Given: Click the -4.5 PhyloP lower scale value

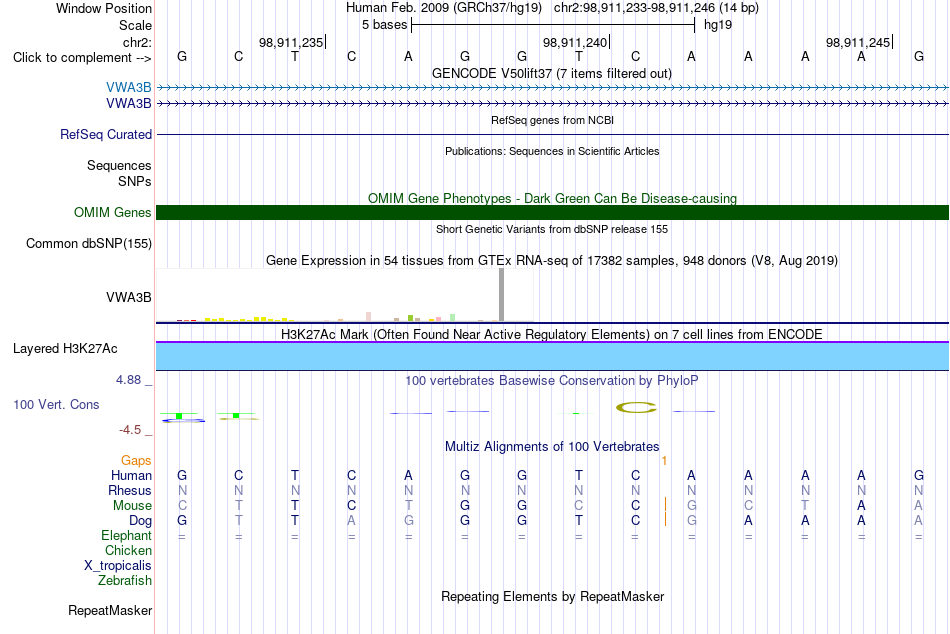Looking at the screenshot, I should click(x=130, y=430).
